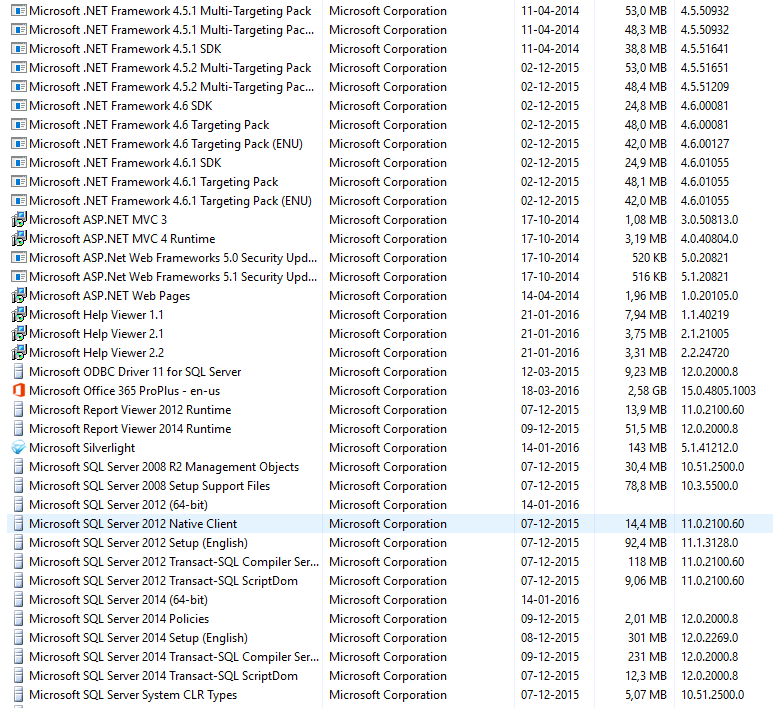Click the 5,07 MB size for System CLR Types

click(646, 694)
